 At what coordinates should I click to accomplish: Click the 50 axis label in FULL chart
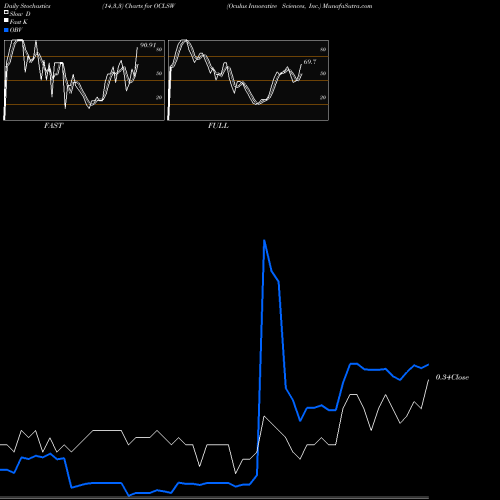click(323, 73)
